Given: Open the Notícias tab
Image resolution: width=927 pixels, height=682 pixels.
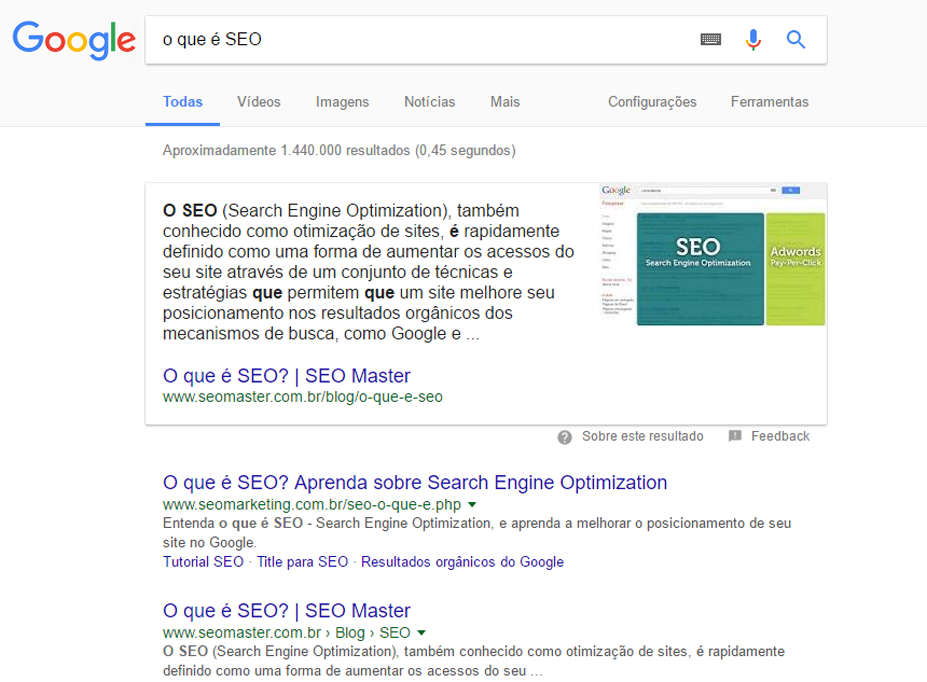Looking at the screenshot, I should (x=429, y=102).
